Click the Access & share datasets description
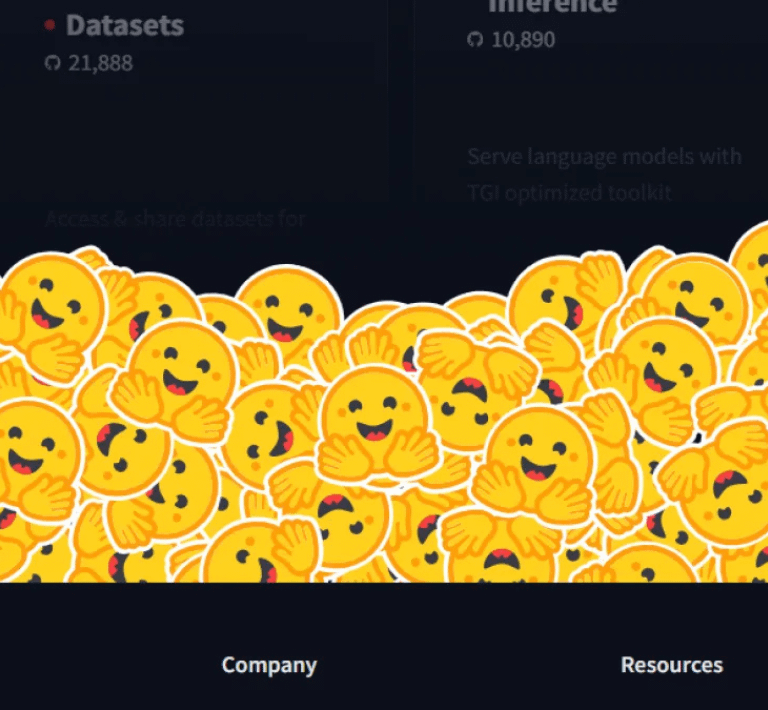This screenshot has height=710, width=768. click(175, 218)
